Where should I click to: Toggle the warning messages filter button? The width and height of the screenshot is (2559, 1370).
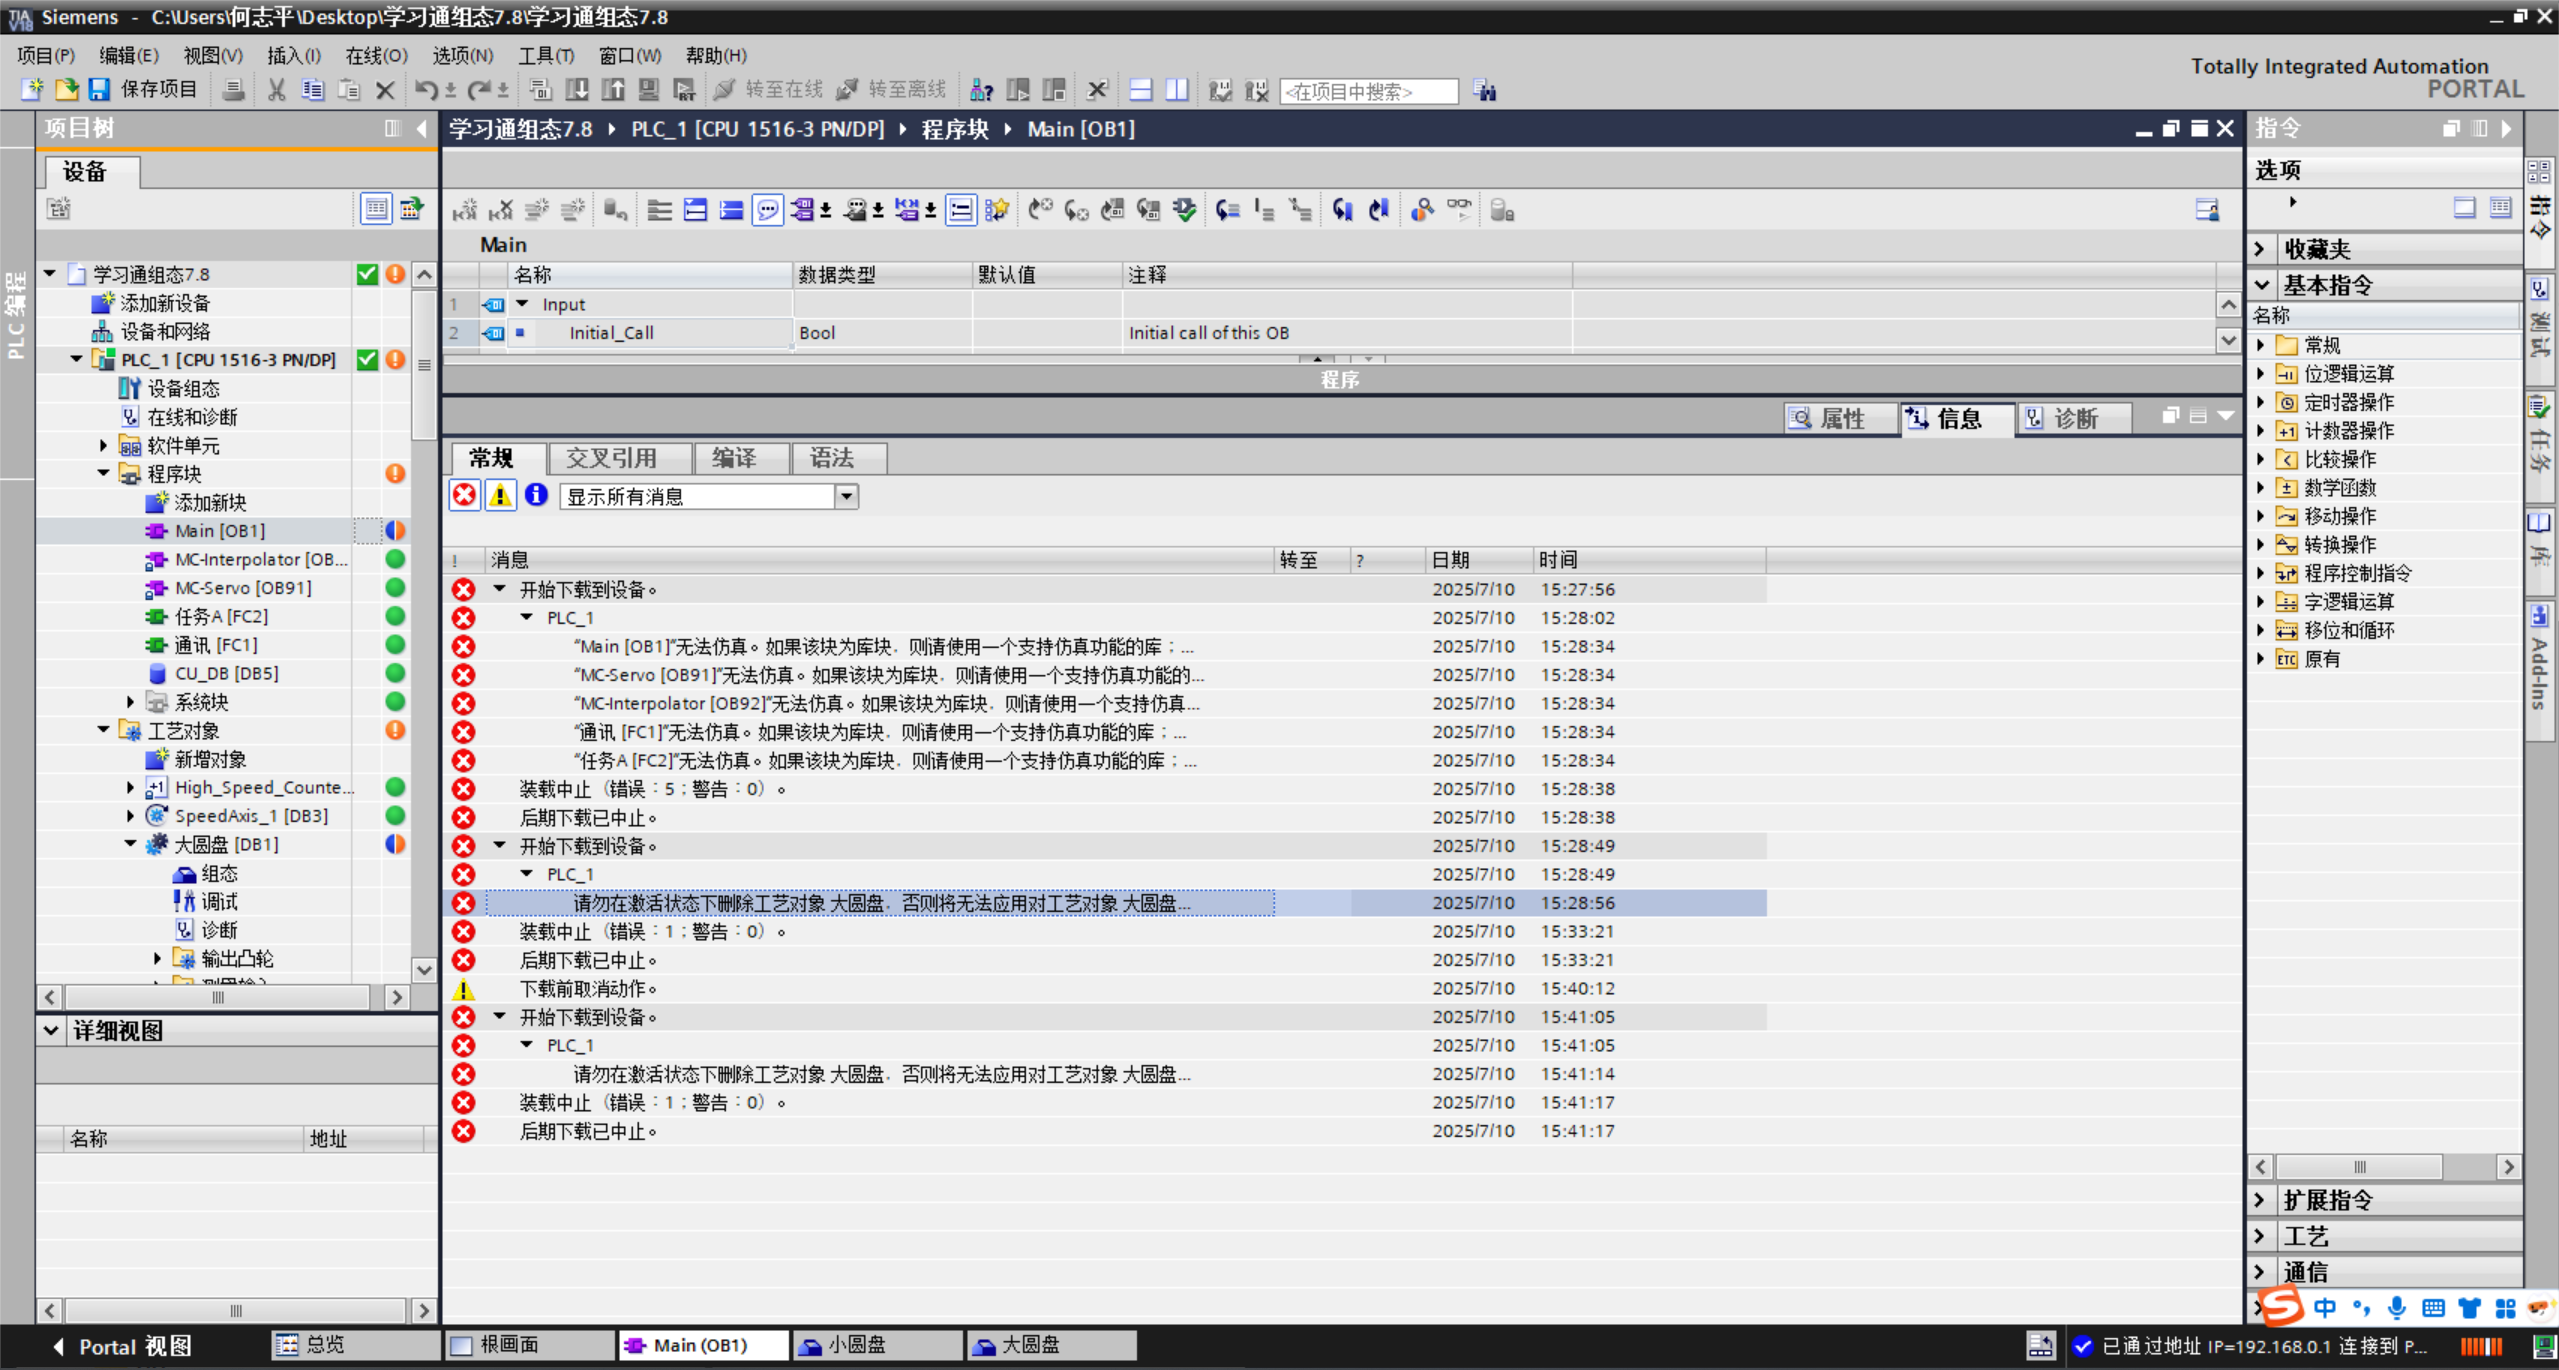[x=500, y=496]
